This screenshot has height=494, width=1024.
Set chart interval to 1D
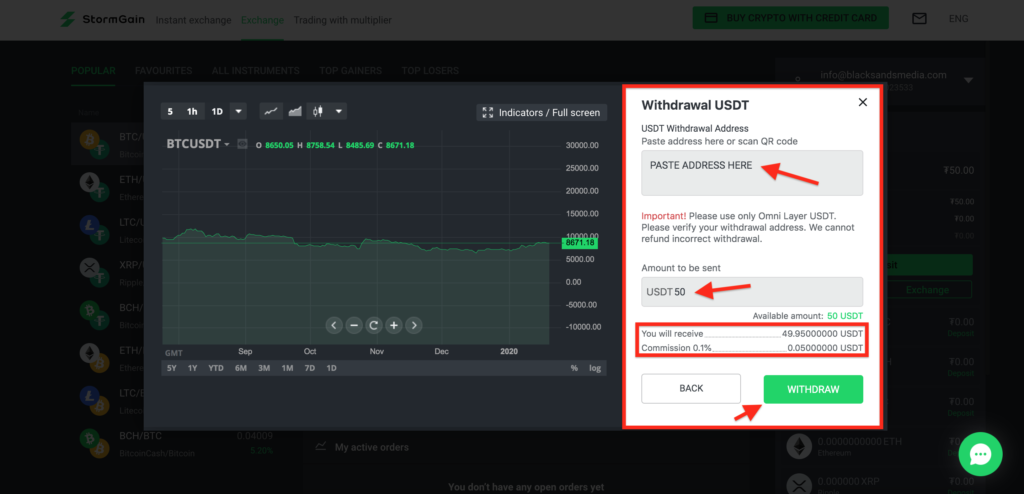[217, 112]
